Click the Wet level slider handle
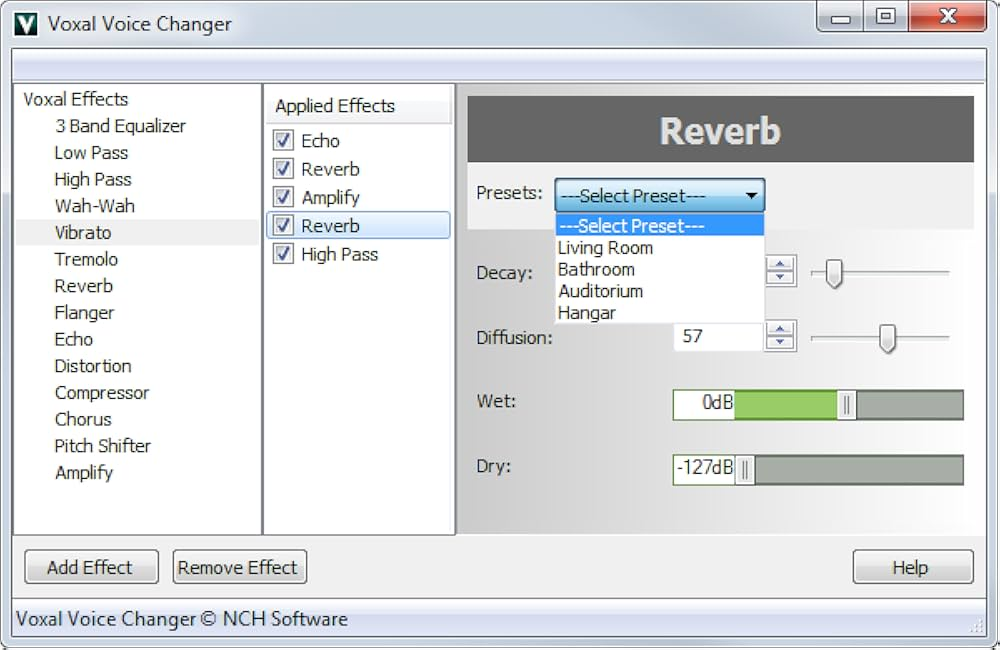Screen dimensions: 1000x650 (846, 404)
